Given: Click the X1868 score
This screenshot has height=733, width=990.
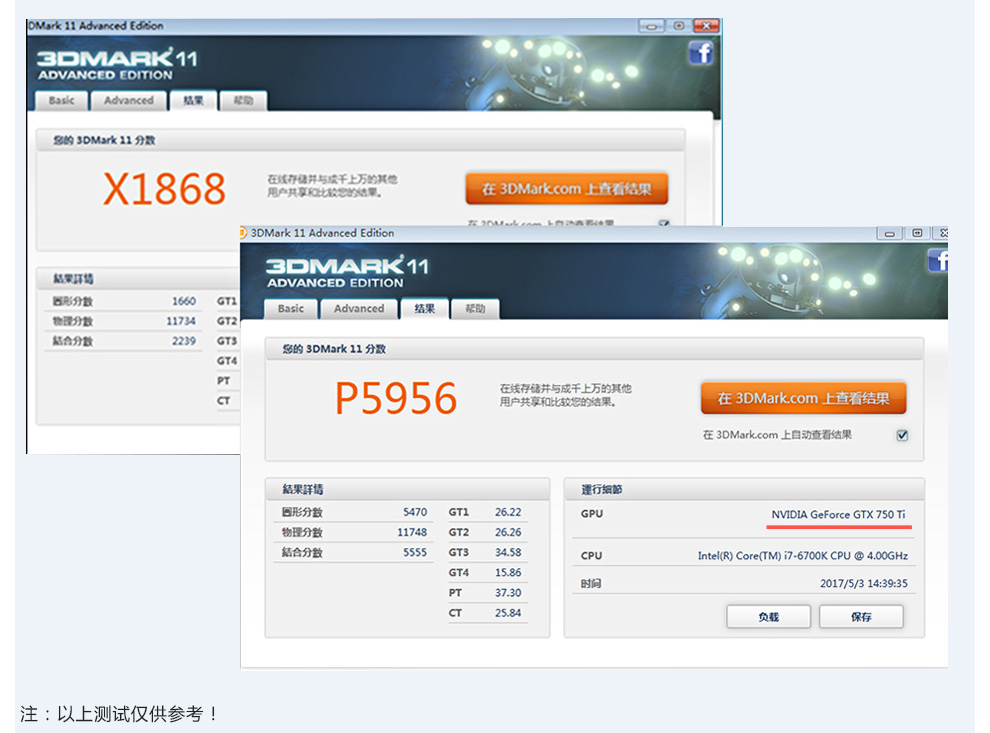Looking at the screenshot, I should point(164,189).
